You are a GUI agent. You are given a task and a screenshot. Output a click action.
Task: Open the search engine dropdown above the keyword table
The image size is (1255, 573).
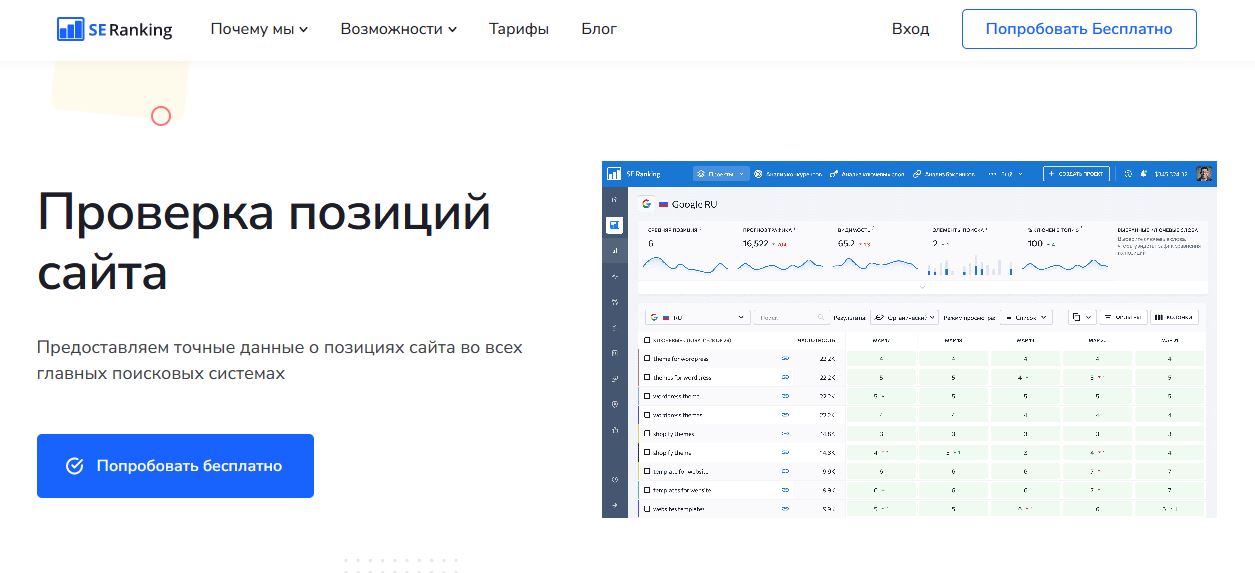pos(696,317)
